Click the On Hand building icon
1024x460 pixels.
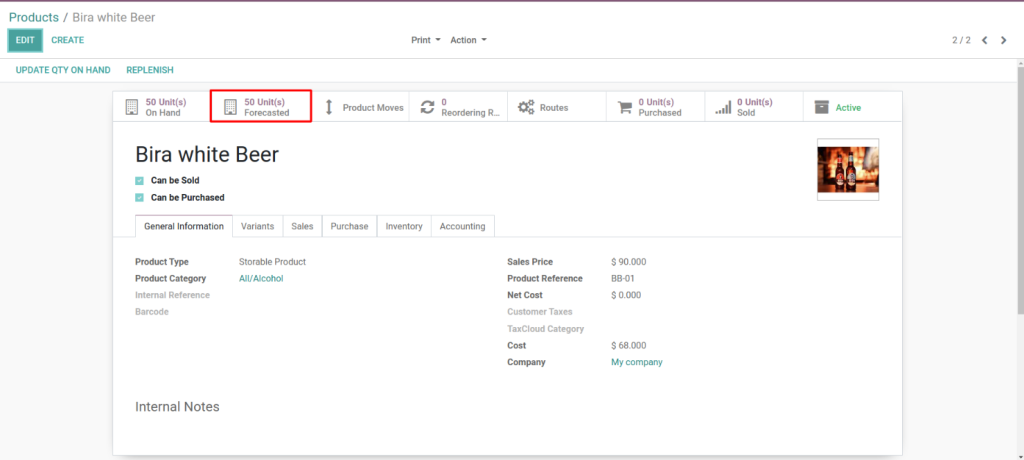[x=132, y=107]
